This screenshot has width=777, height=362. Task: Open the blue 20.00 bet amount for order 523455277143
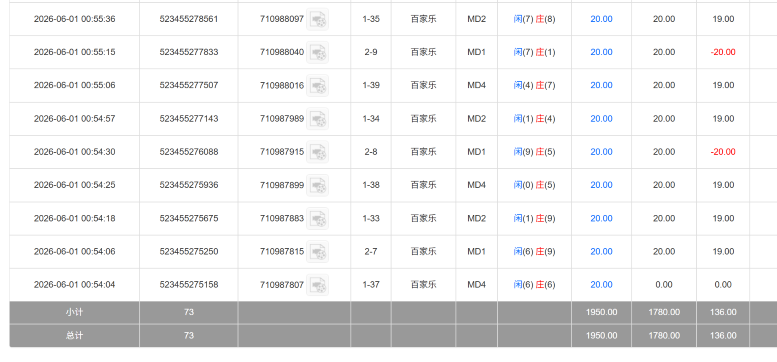pyautogui.click(x=601, y=119)
